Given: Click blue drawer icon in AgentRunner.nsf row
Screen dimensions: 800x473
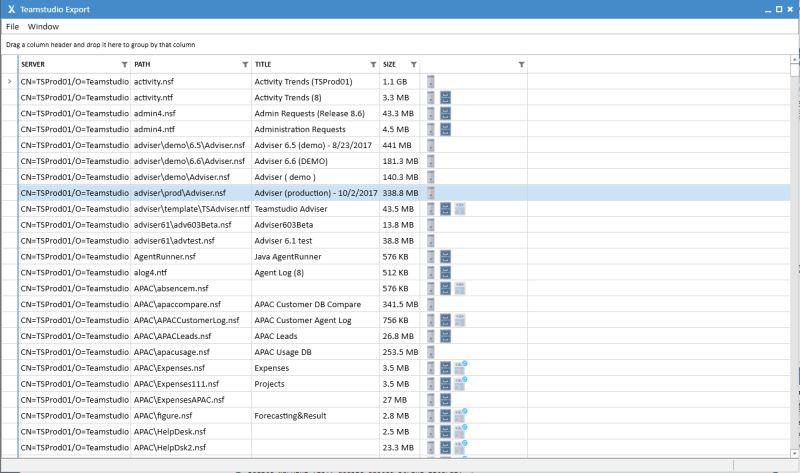Looking at the screenshot, I should (445, 257).
